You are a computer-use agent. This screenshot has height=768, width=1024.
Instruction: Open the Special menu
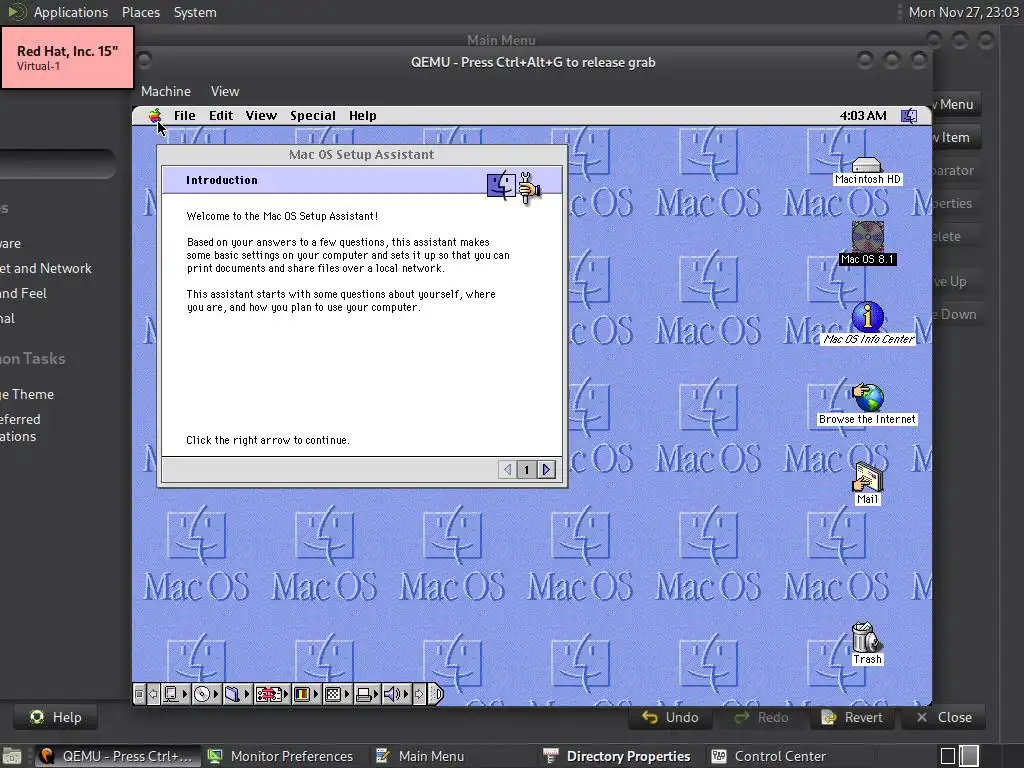pos(313,116)
